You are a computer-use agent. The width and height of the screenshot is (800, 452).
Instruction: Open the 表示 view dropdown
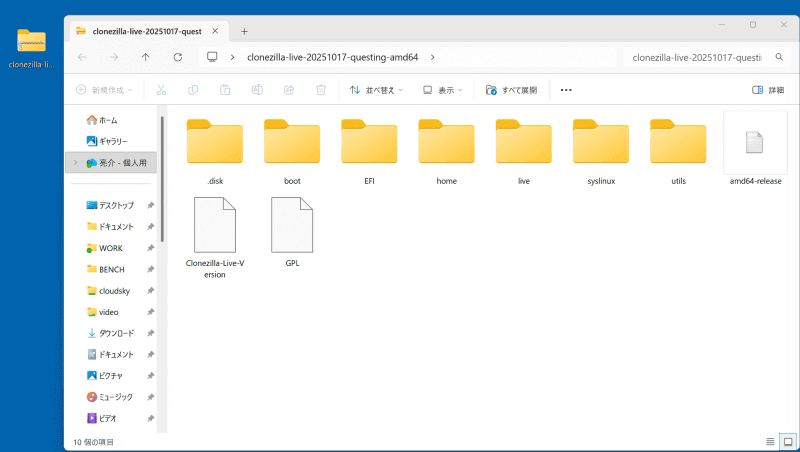coord(442,90)
